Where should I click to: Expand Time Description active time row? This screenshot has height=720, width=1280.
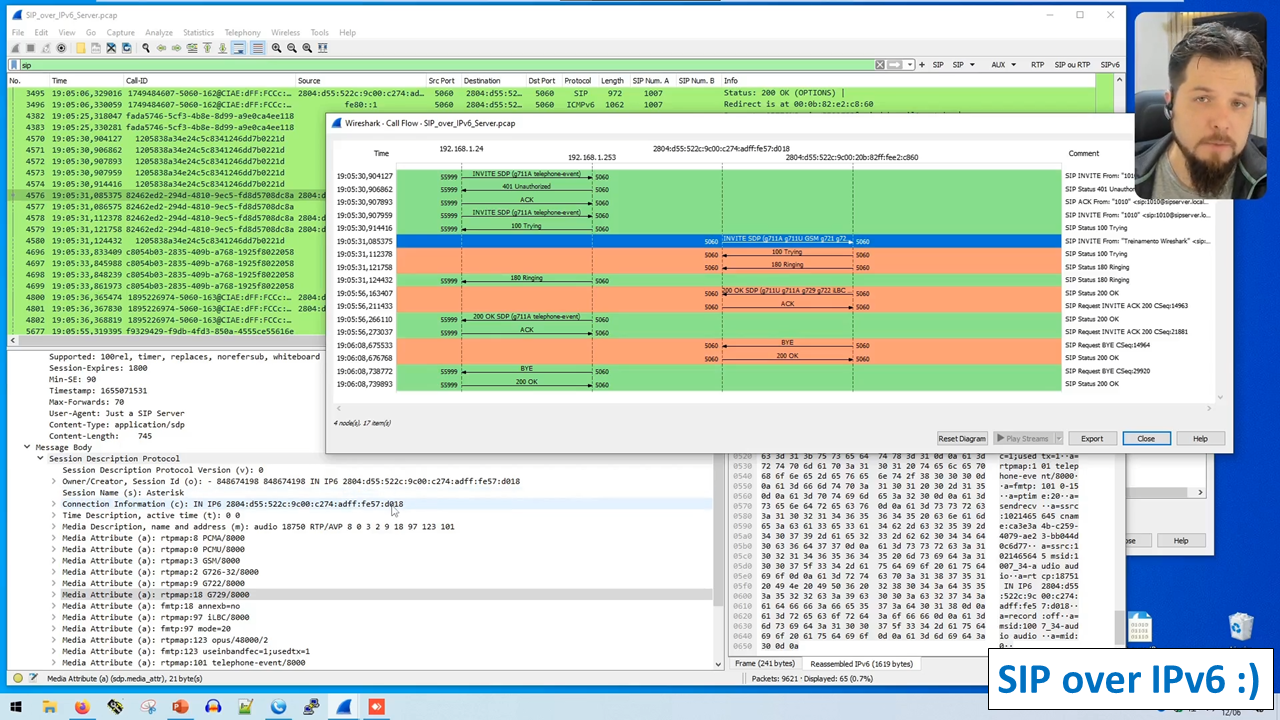pyautogui.click(x=54, y=515)
